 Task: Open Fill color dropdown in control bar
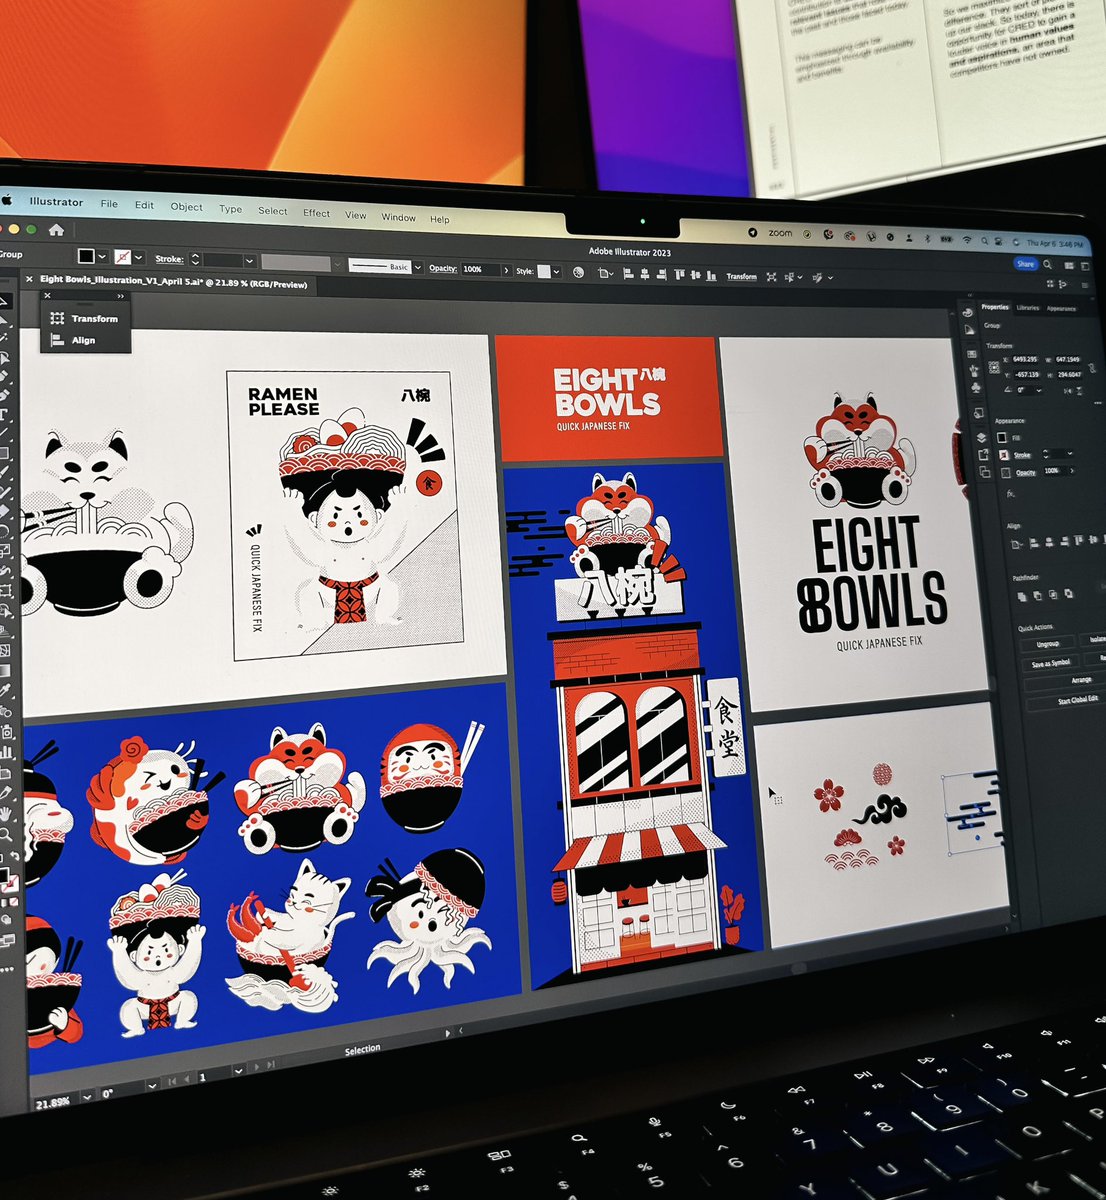pyautogui.click(x=103, y=256)
